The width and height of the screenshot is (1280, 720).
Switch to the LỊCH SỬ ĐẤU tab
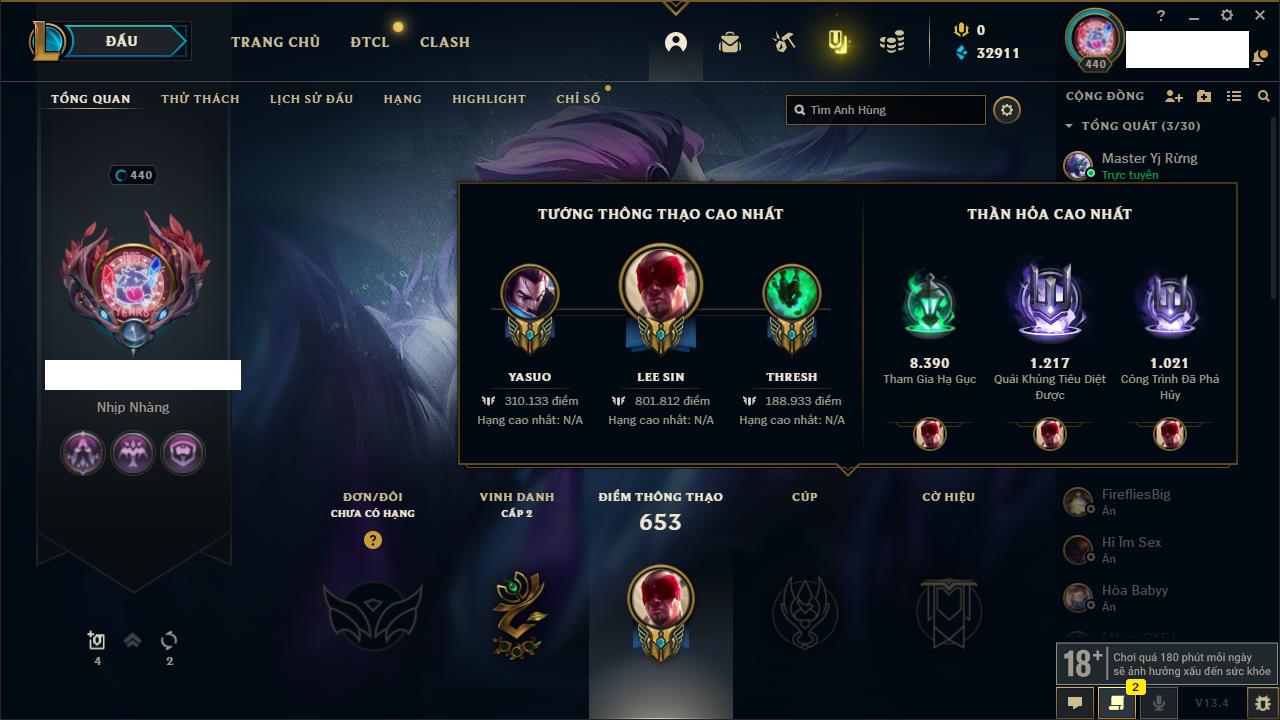pos(311,99)
